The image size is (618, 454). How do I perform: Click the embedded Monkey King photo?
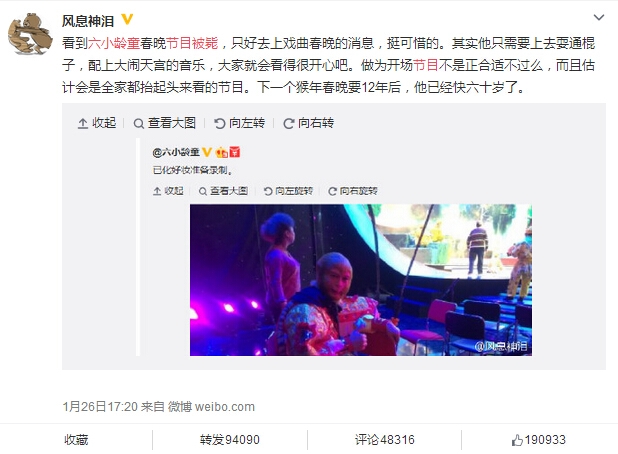click(x=361, y=280)
